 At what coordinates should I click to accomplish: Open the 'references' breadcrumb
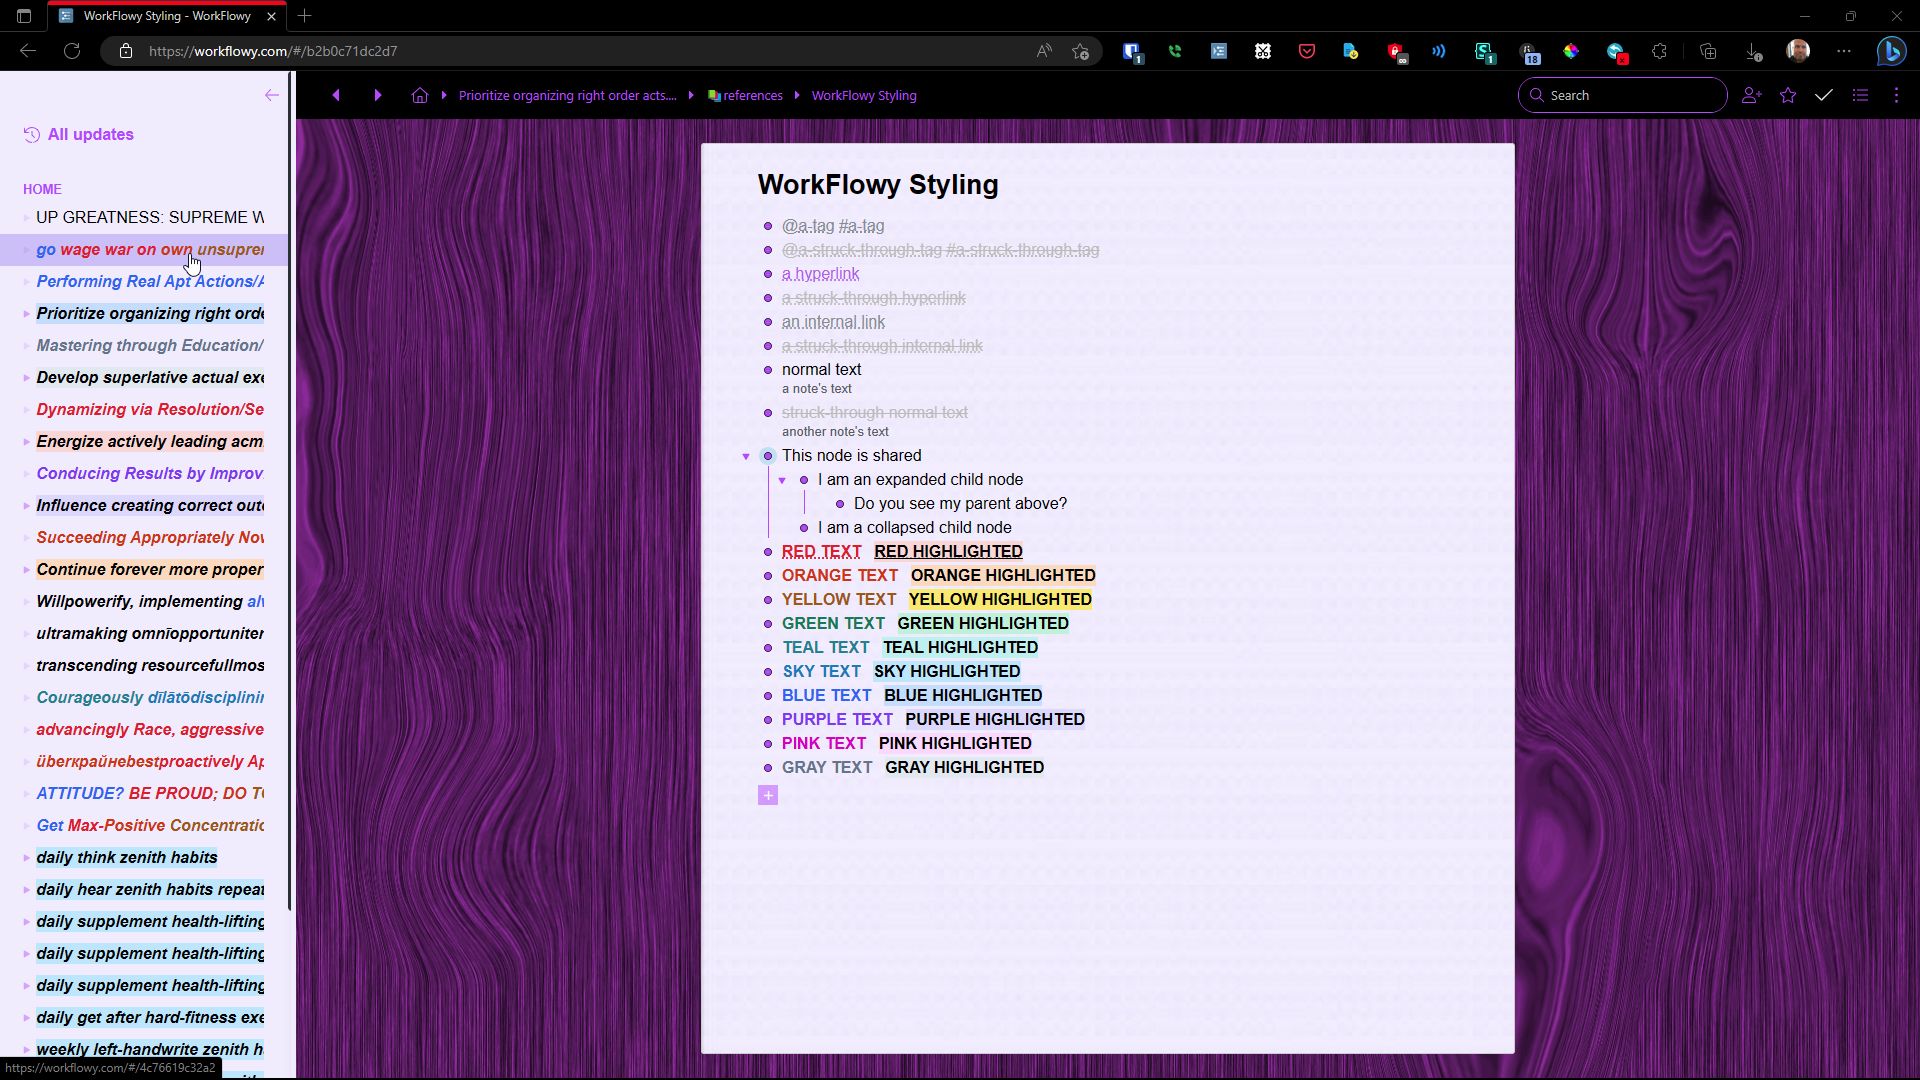(x=745, y=96)
